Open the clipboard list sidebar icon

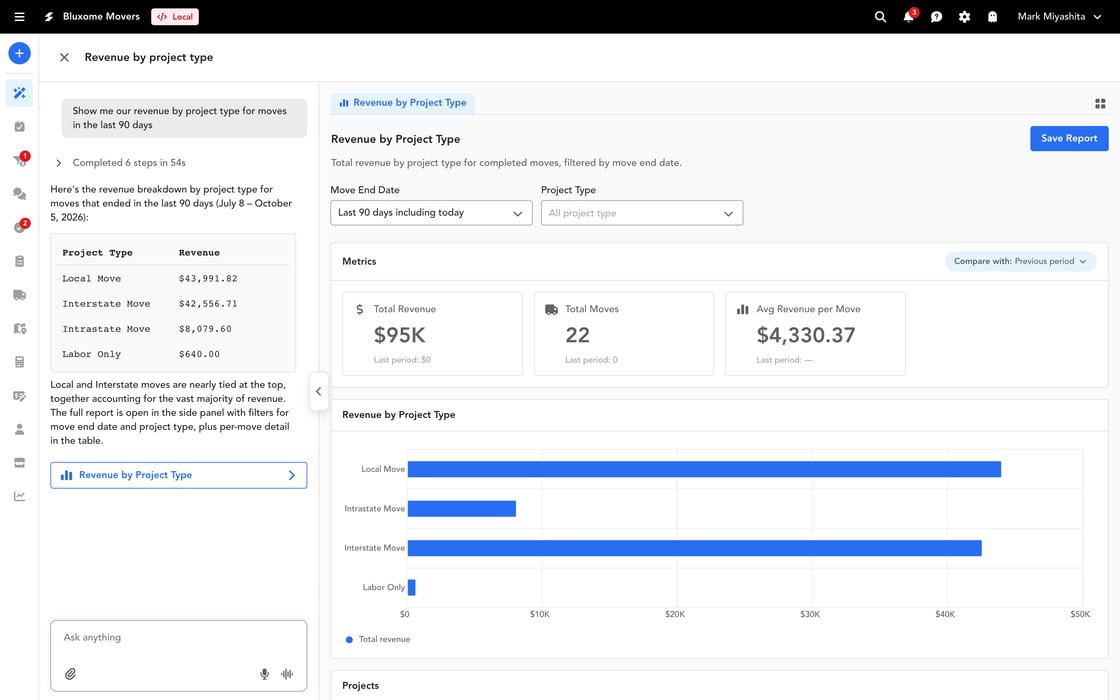pos(19,261)
